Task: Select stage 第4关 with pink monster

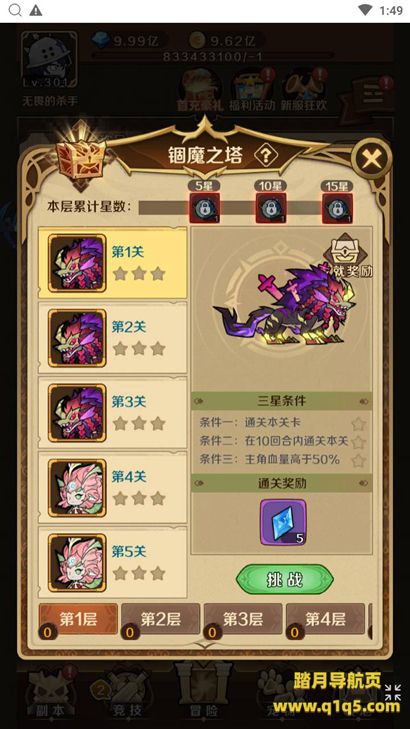Action: click(x=112, y=488)
